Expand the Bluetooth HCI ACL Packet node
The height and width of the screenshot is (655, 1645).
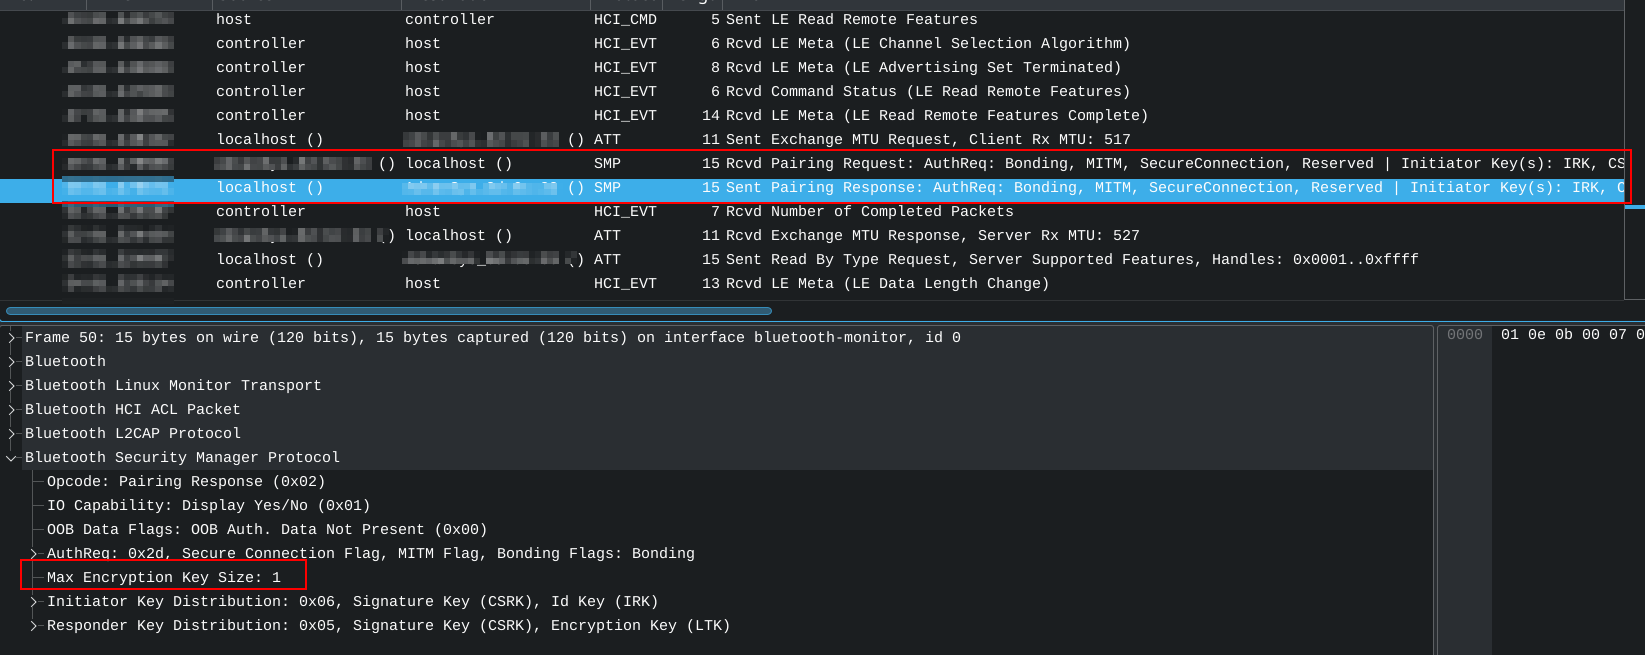point(12,410)
